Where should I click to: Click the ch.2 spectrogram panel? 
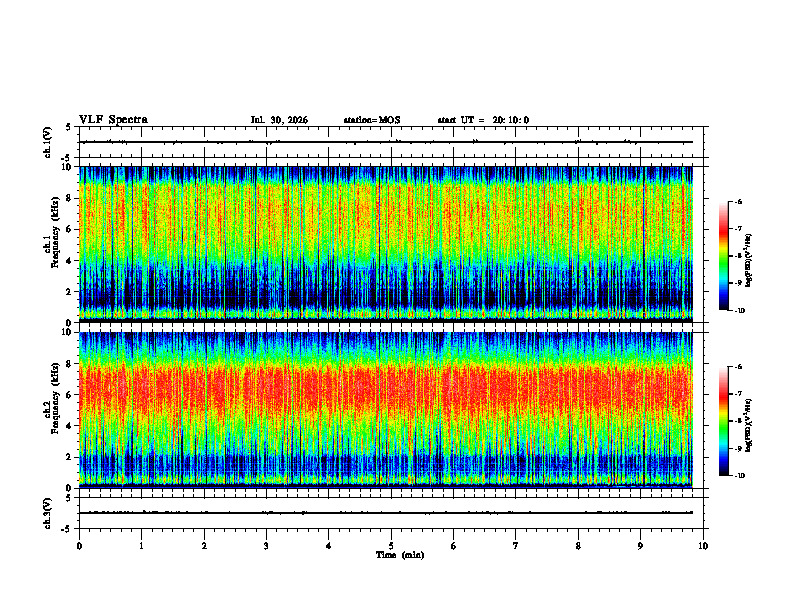[385, 410]
